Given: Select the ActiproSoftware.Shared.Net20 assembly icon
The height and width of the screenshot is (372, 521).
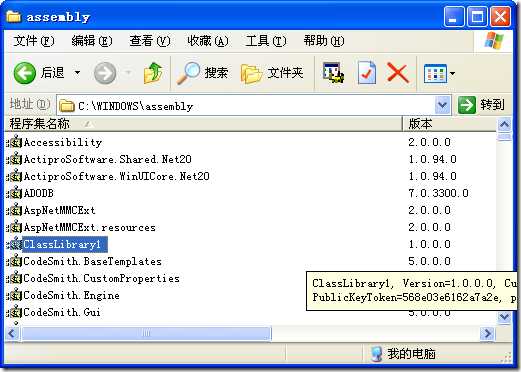Looking at the screenshot, I should [x=14, y=159].
